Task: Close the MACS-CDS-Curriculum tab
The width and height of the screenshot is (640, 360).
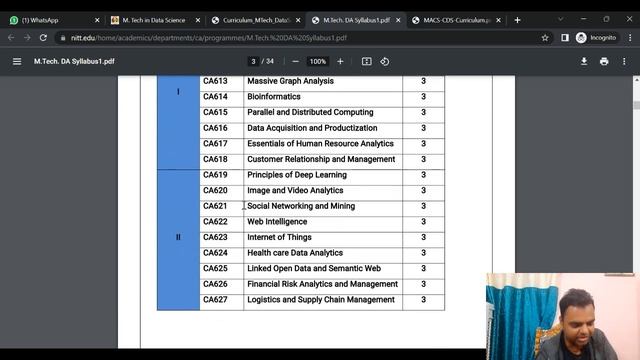Action: 498,20
